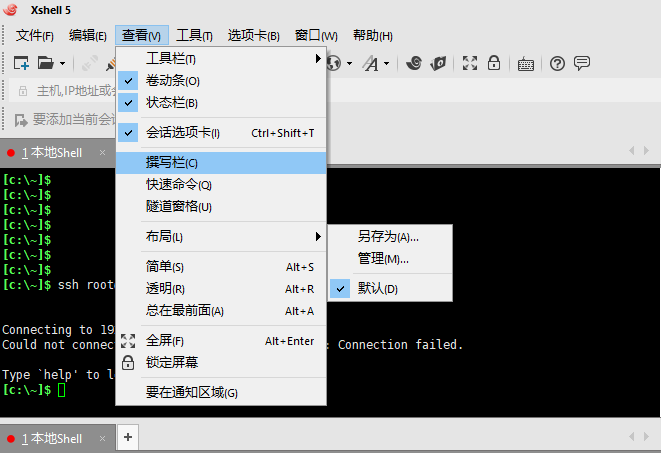This screenshot has height=453, width=661.
Task: Close the 查看(V) menu
Action: [142, 35]
